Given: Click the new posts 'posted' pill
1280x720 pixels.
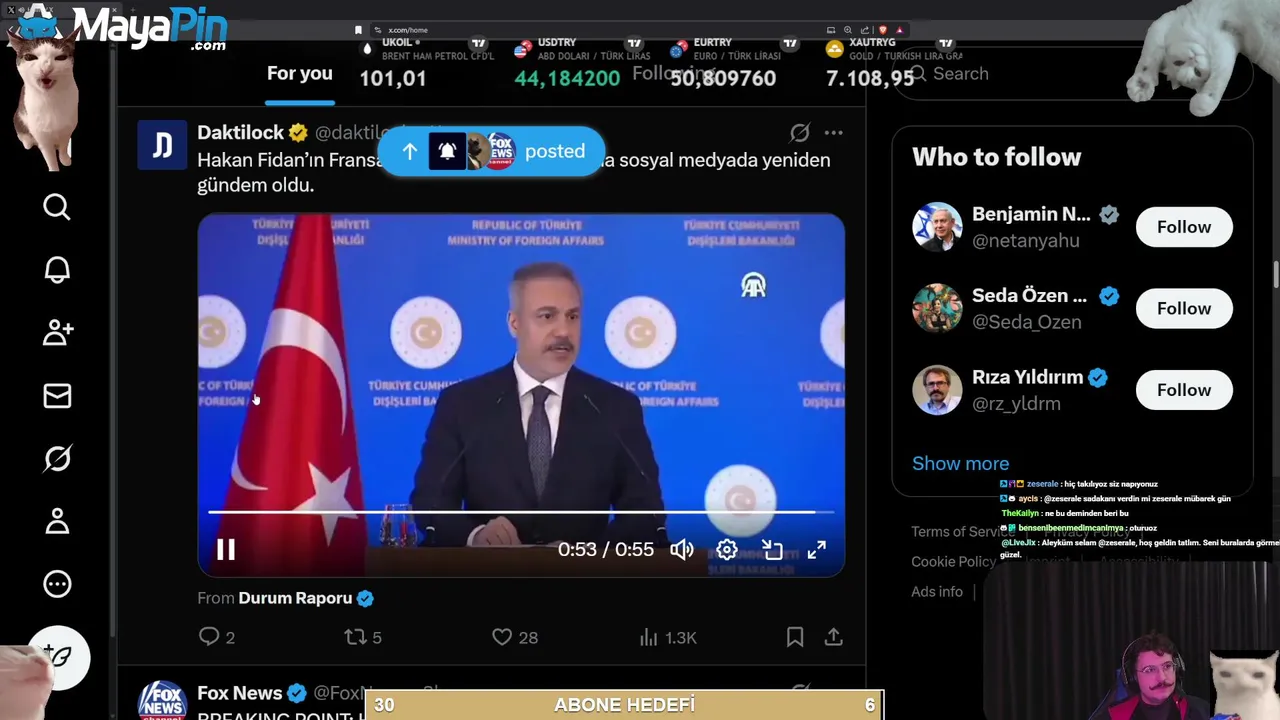Looking at the screenshot, I should pyautogui.click(x=491, y=151).
